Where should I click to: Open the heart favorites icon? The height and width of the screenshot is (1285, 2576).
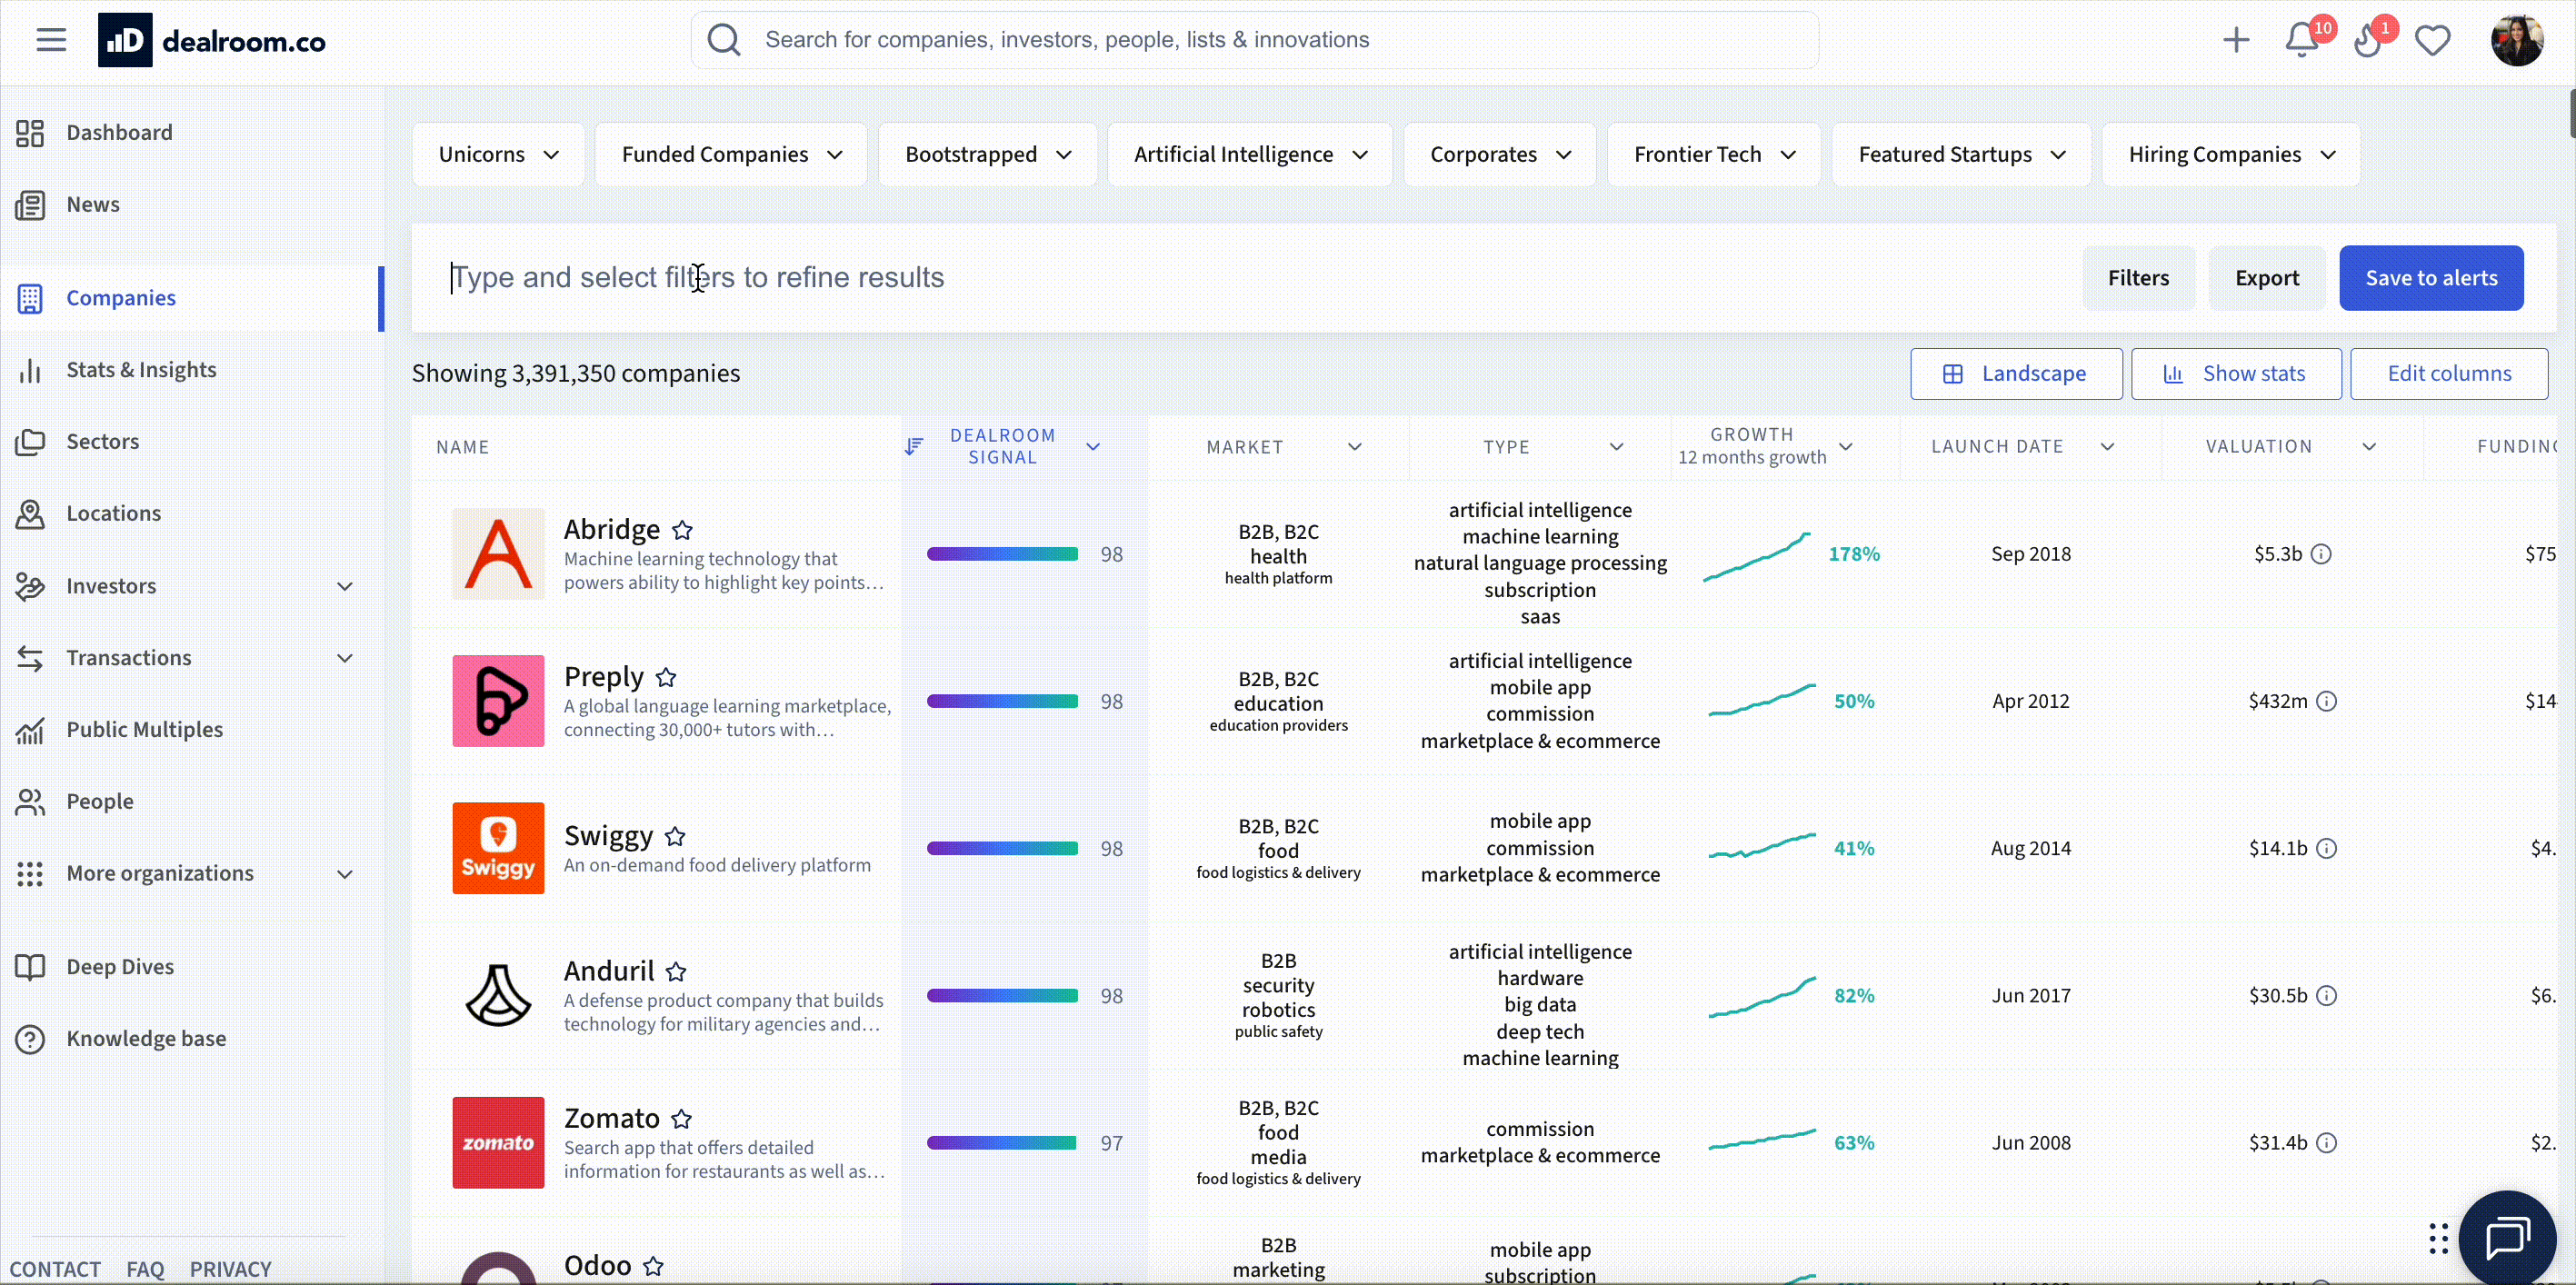(2432, 40)
